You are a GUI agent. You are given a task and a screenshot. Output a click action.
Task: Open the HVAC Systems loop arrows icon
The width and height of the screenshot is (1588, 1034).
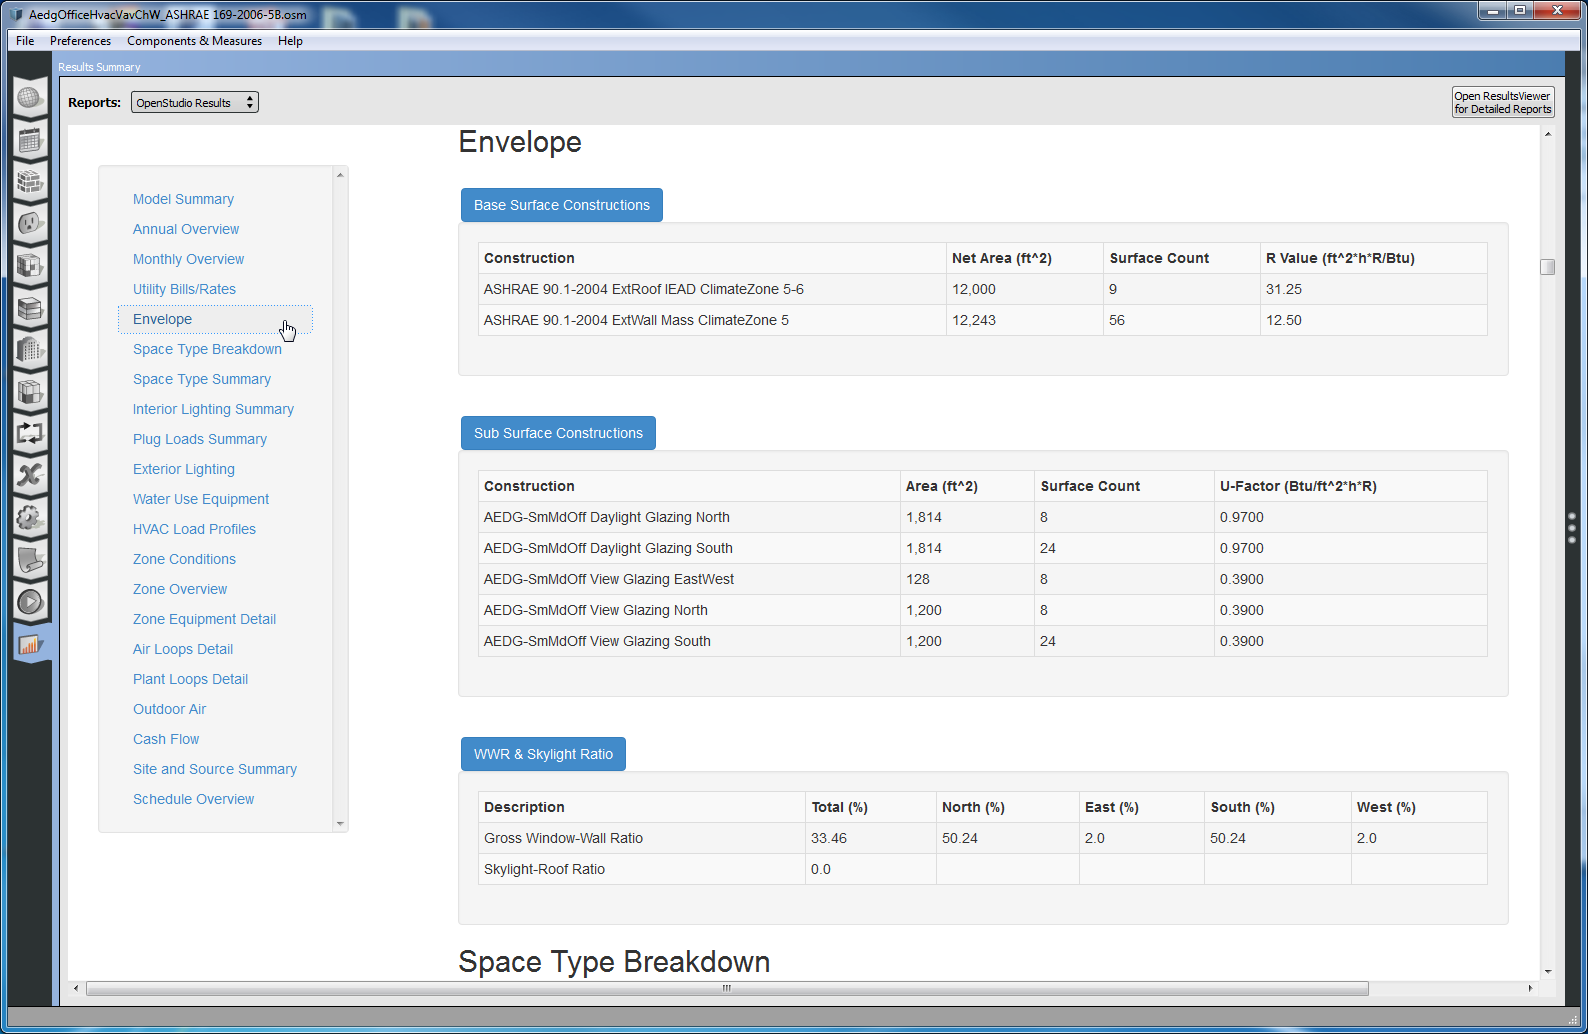pyautogui.click(x=29, y=434)
